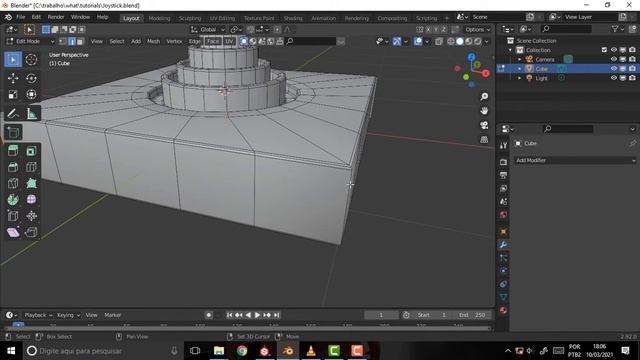Open the Modifier properties wrench tab
The image size is (640, 360).
(x=503, y=244)
